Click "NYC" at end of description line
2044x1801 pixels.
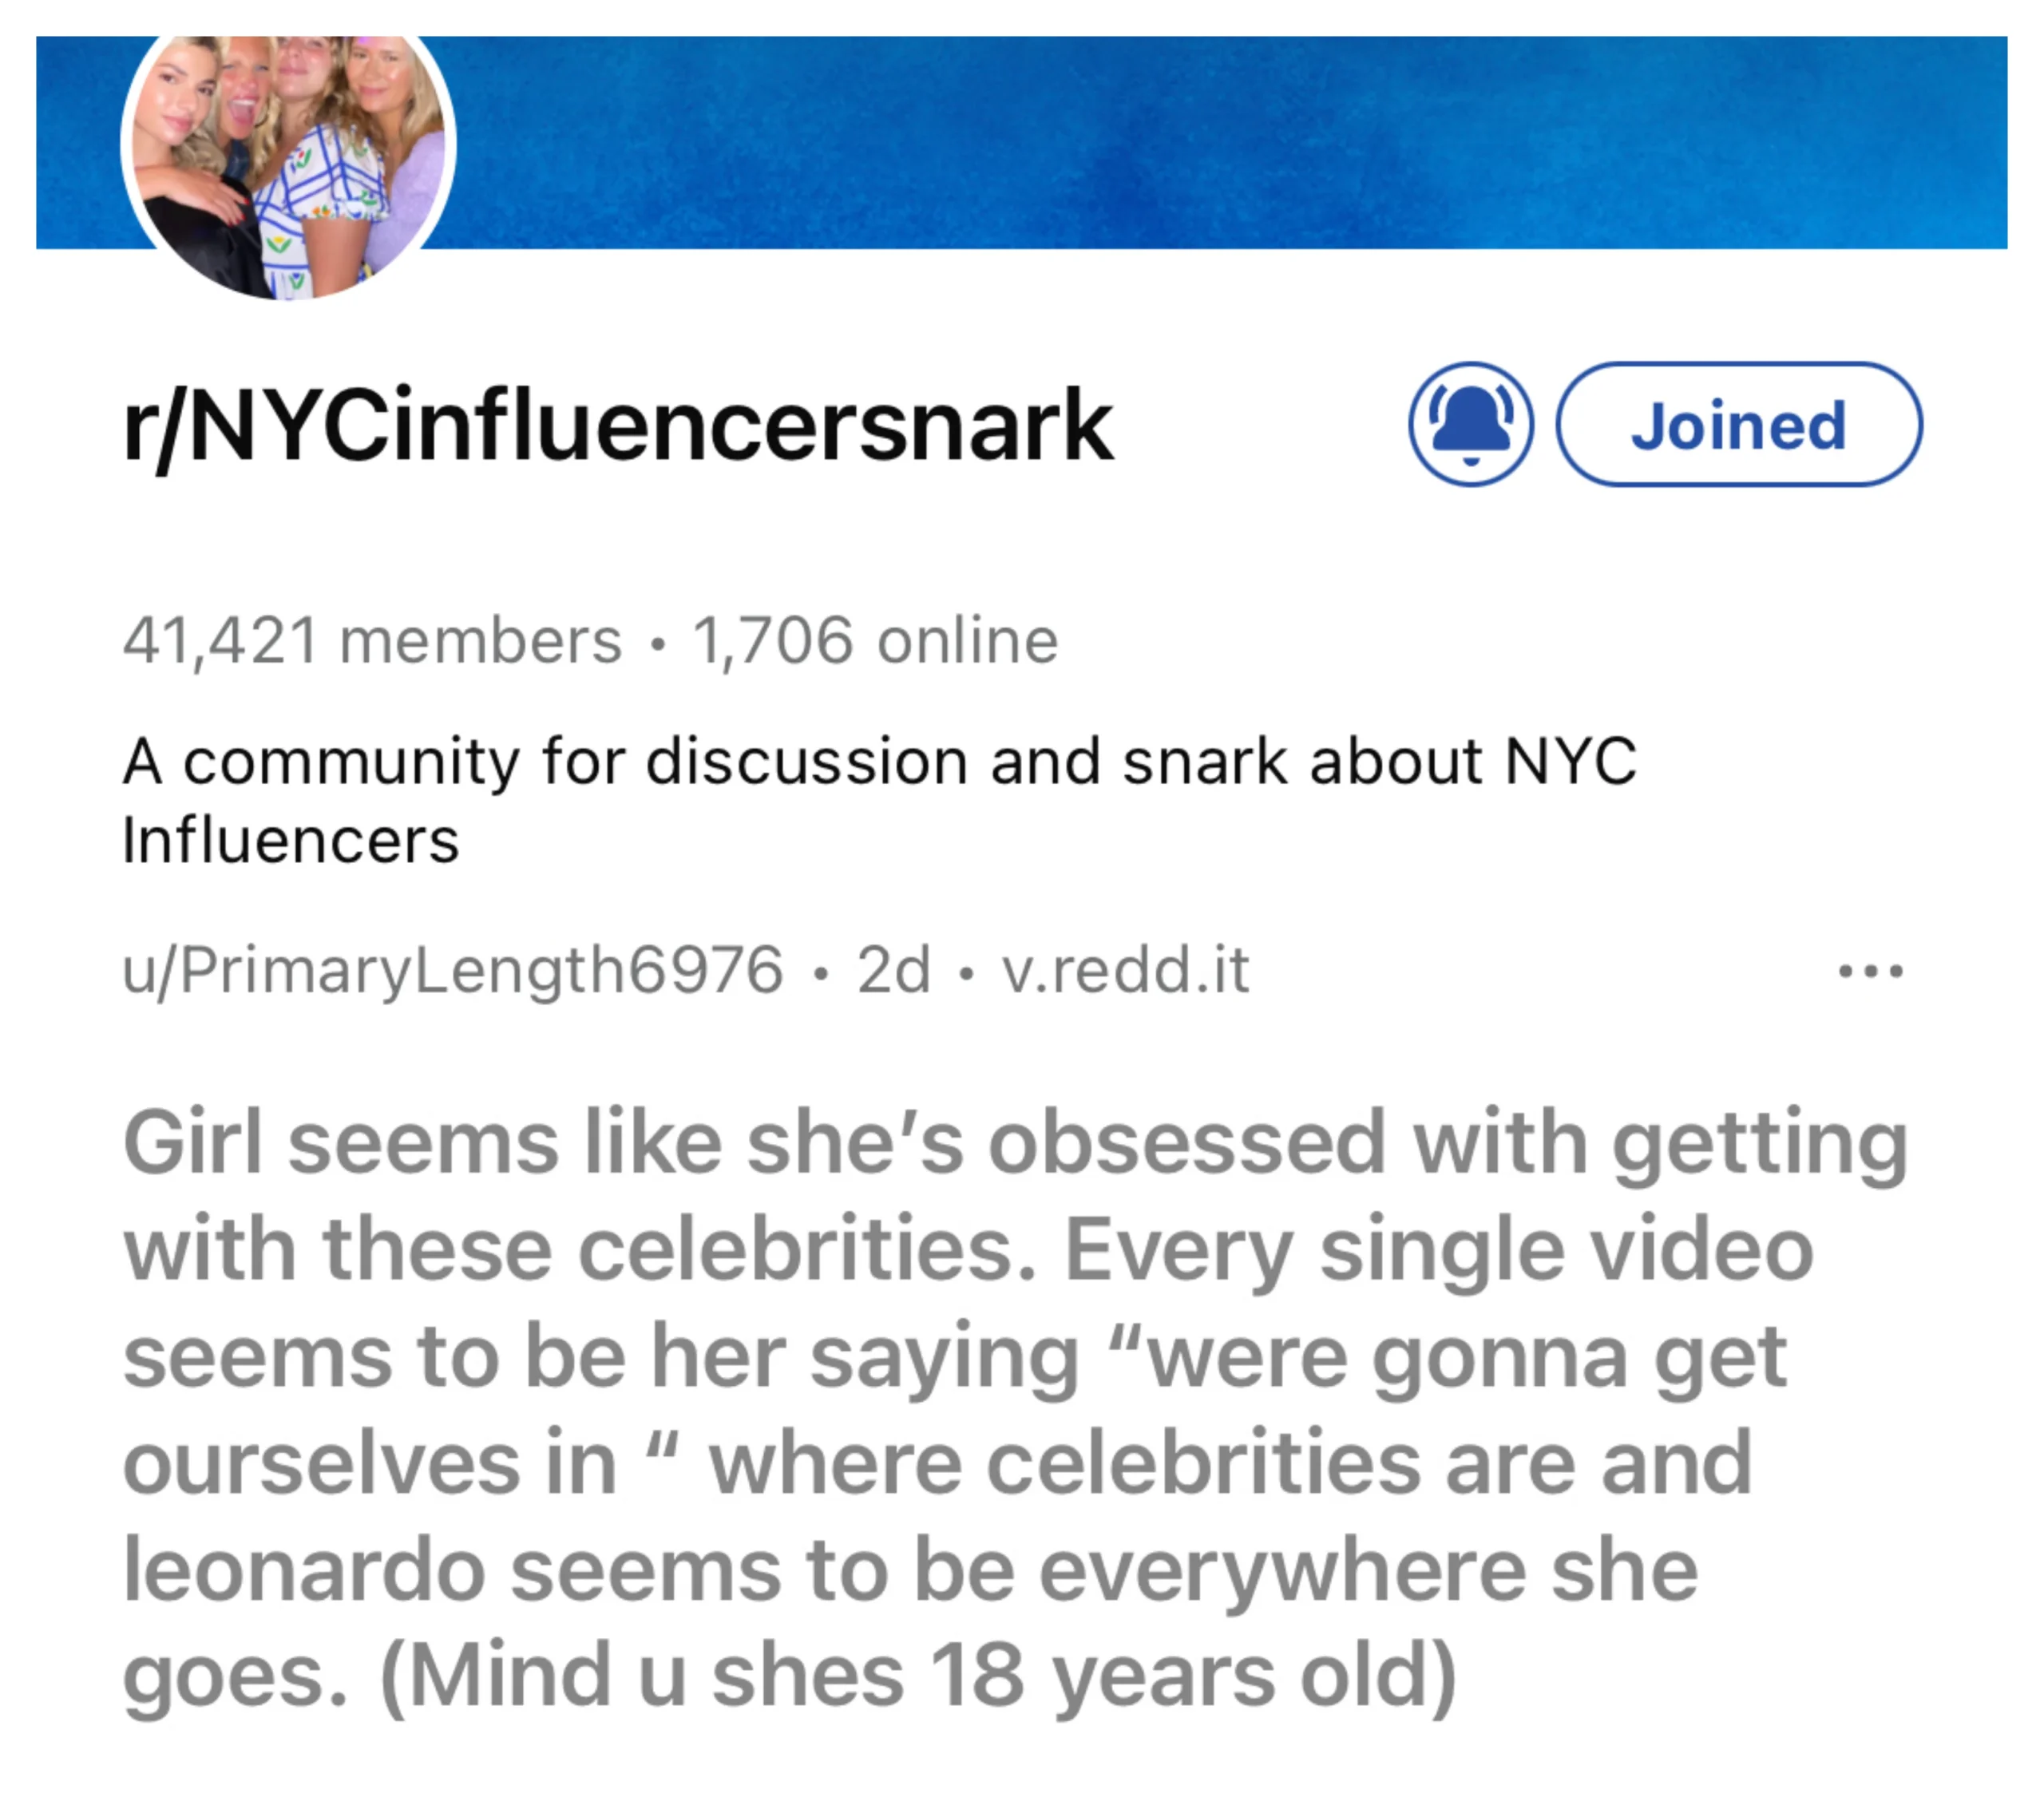pos(1570,761)
